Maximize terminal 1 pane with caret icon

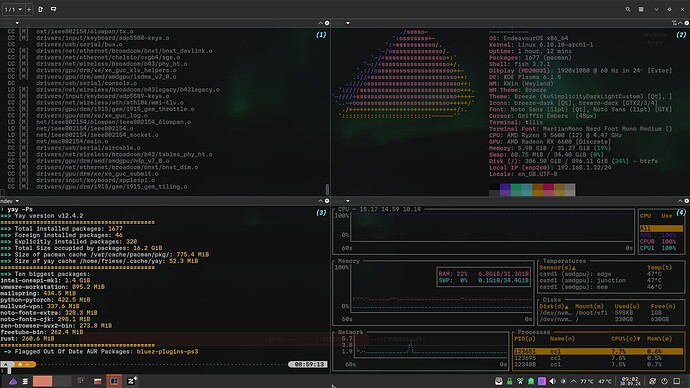click(x=320, y=23)
